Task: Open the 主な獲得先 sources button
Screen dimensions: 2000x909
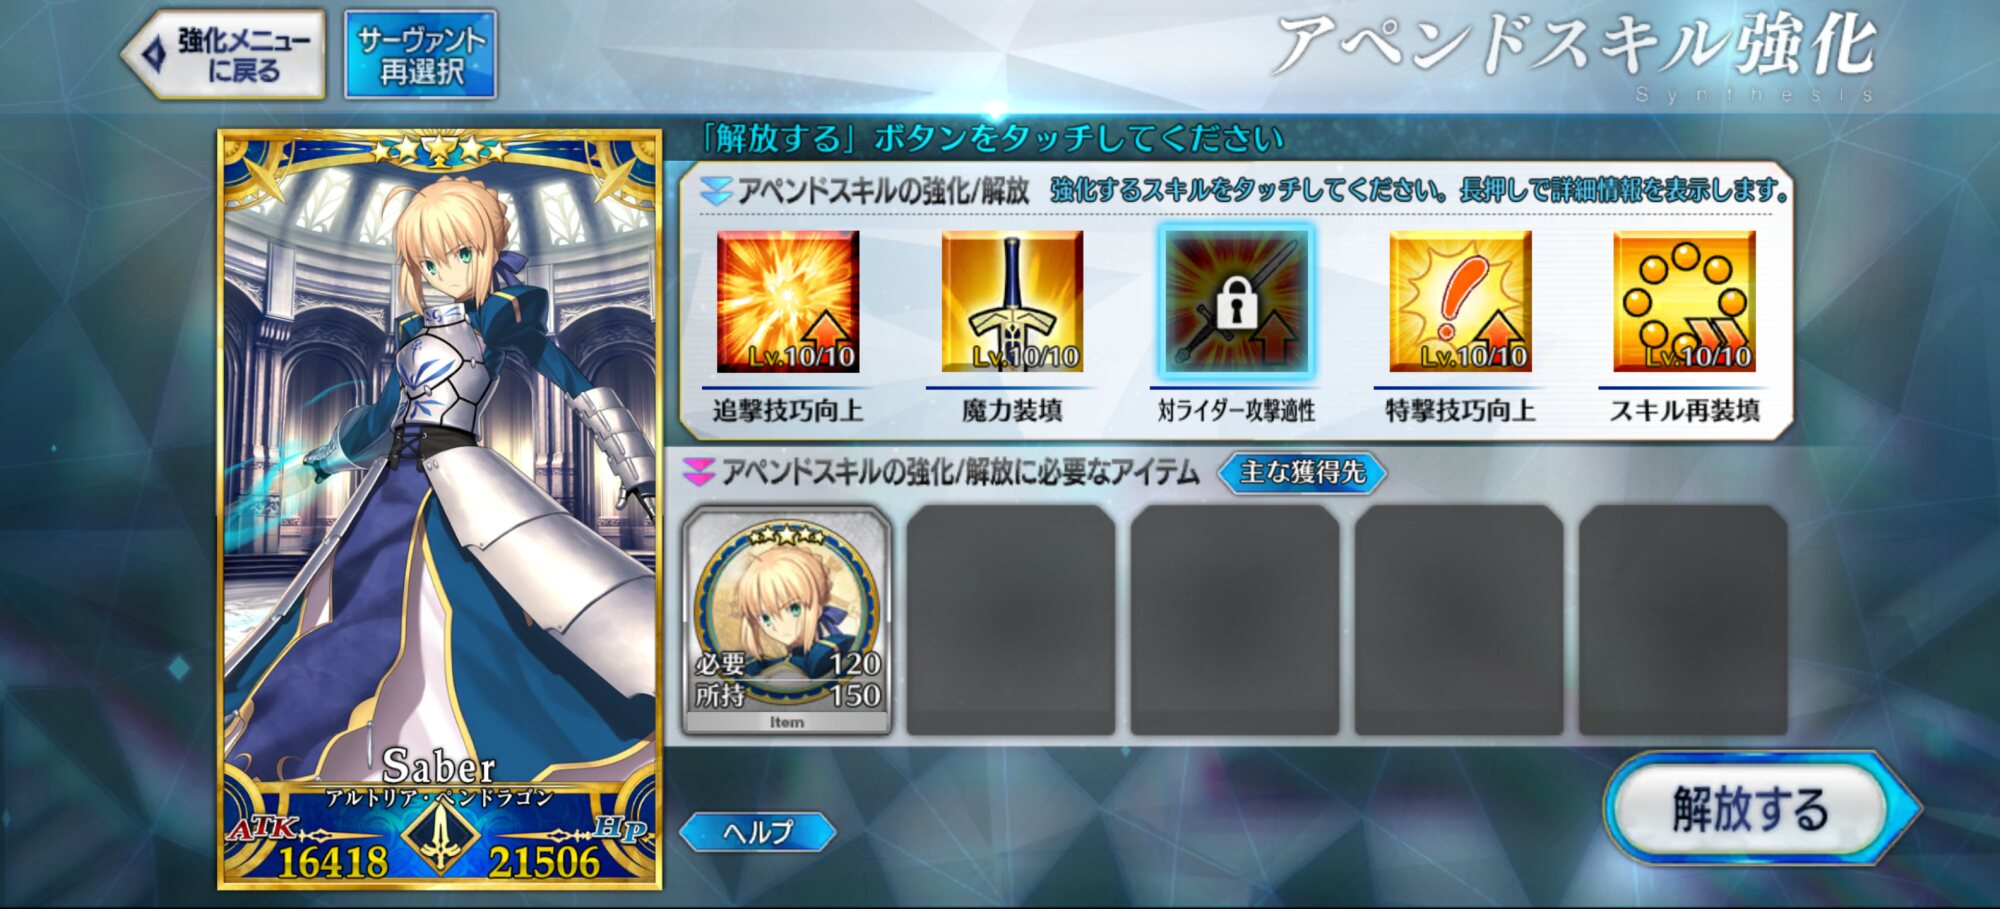Action: (x=1302, y=472)
